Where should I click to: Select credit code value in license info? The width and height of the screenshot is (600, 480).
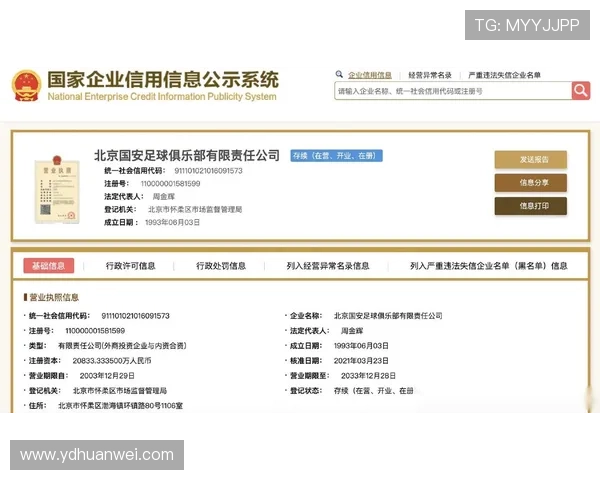tap(135, 316)
